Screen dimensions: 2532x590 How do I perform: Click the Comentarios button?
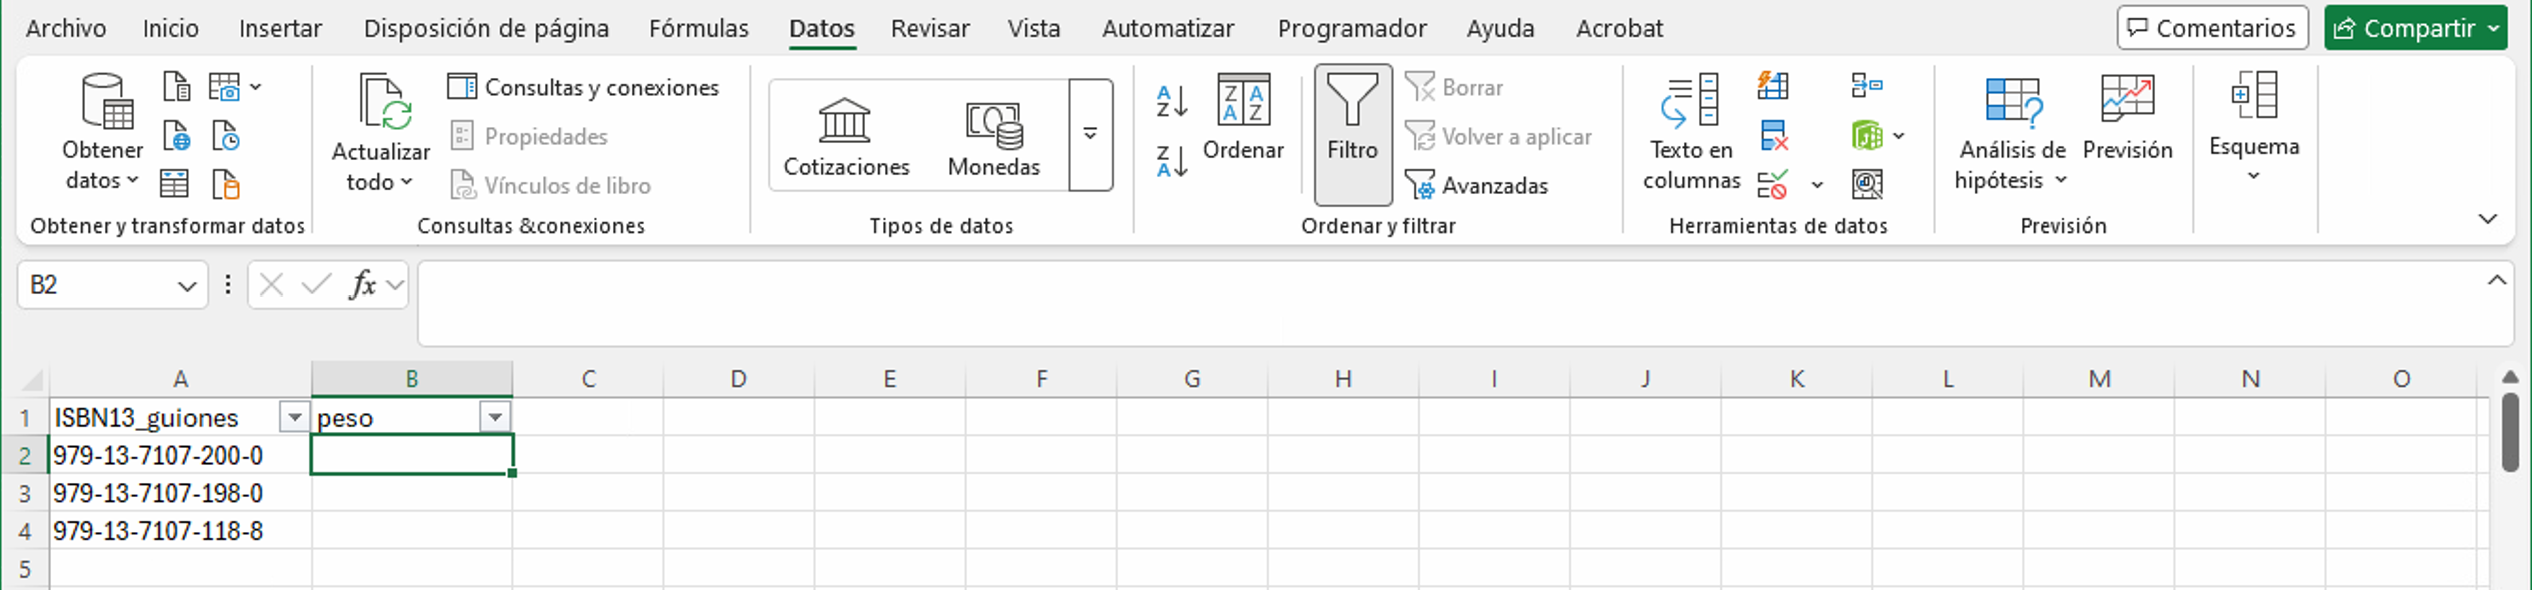[2212, 28]
